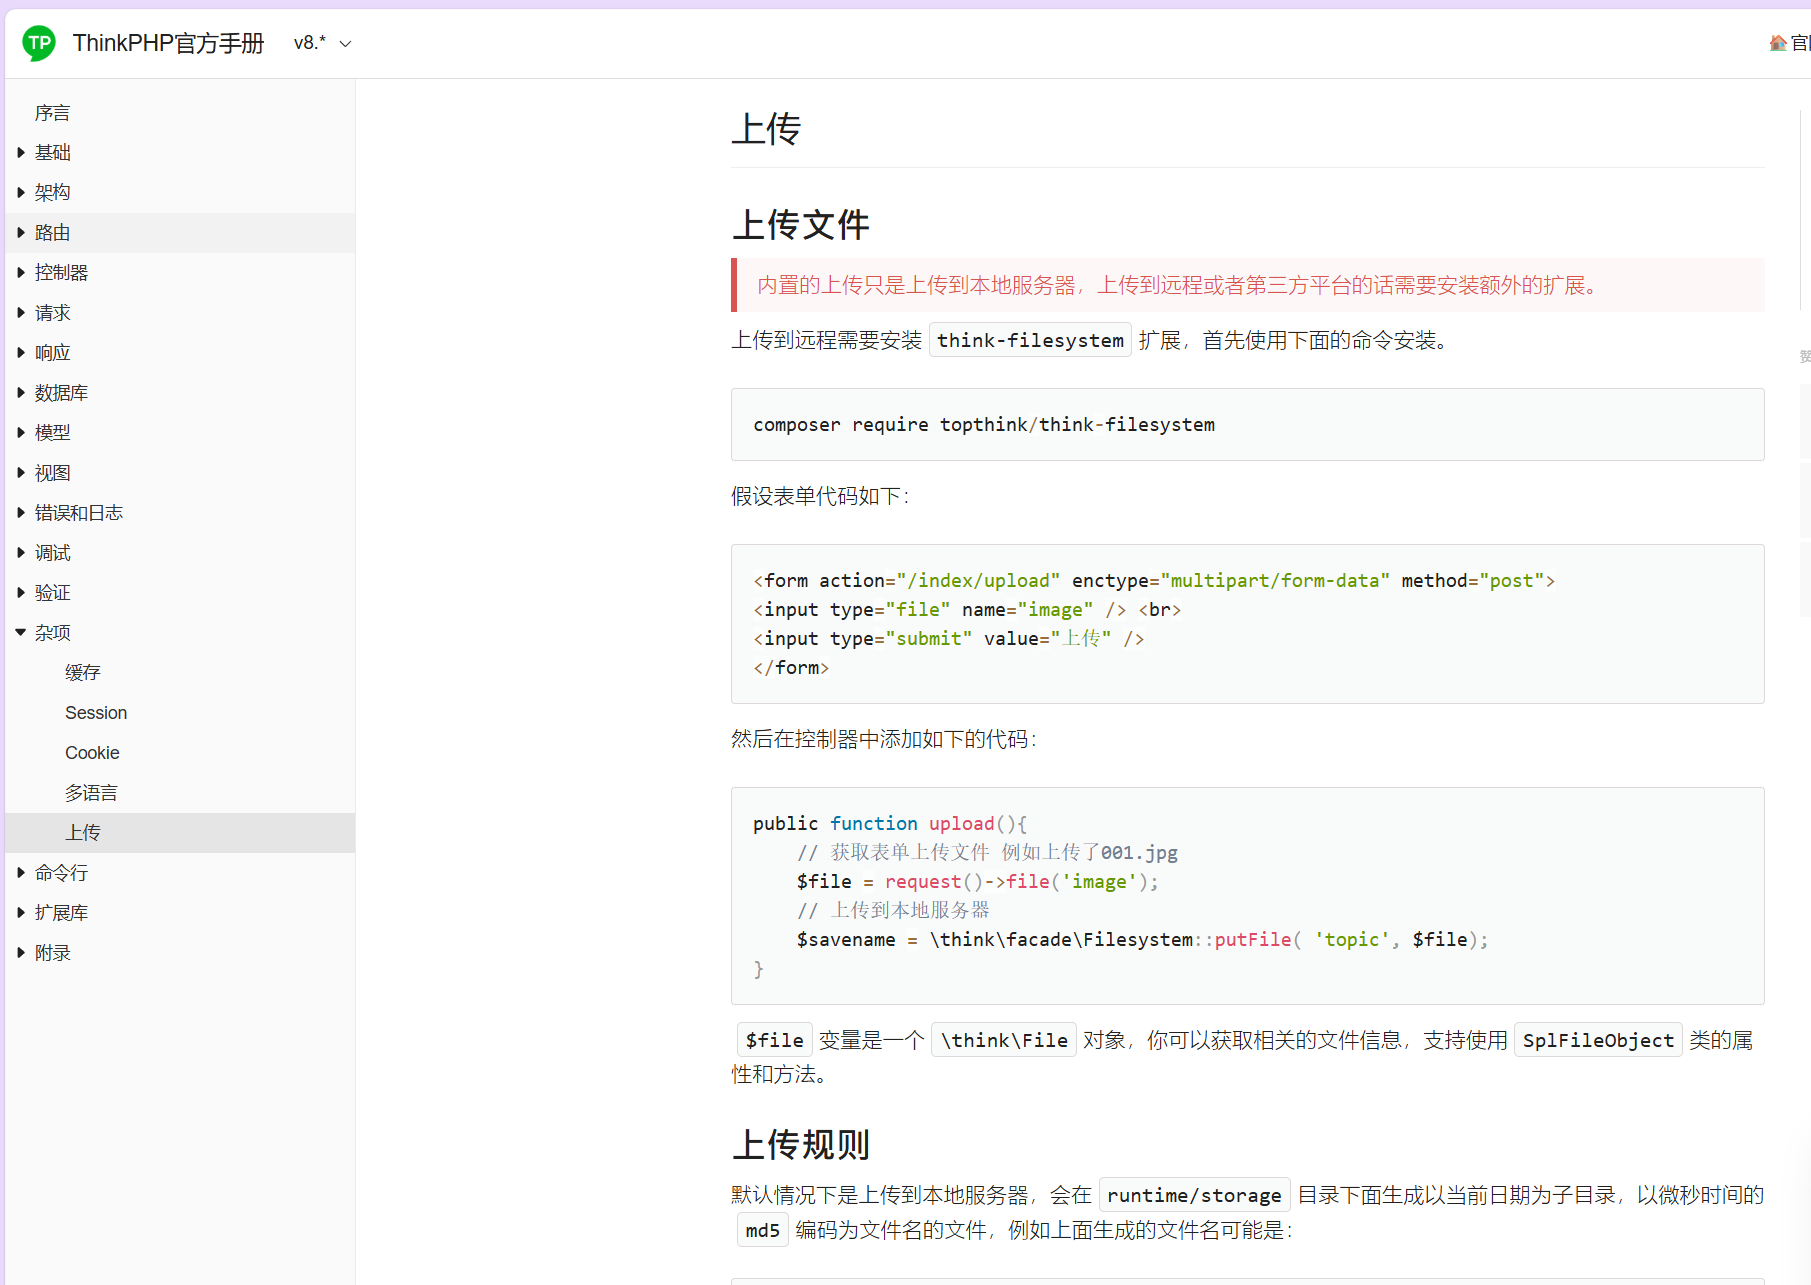Expand the 请求 section arrow

(21, 313)
